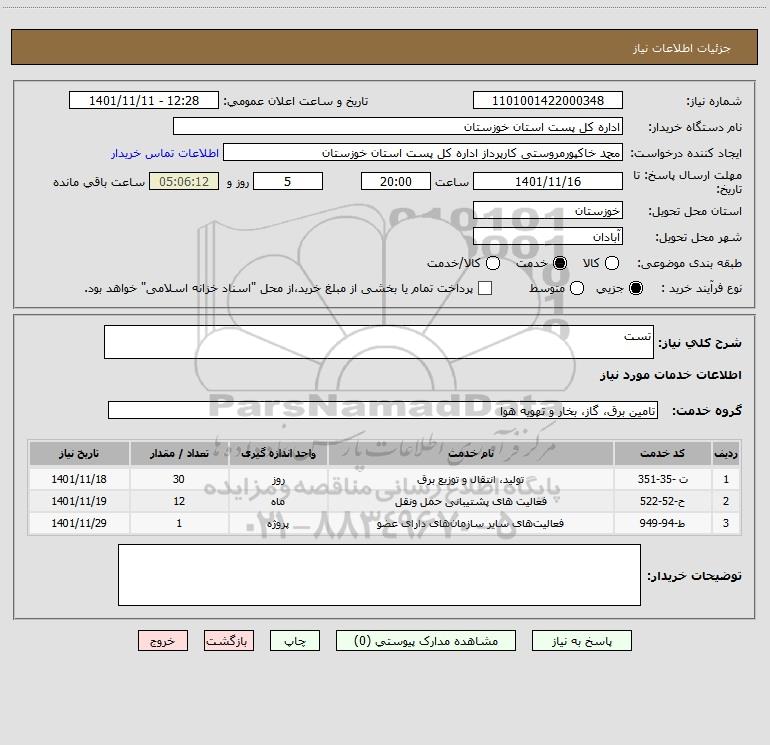770x745 pixels.
Task: Click the request creator name field
Action: click(x=423, y=152)
